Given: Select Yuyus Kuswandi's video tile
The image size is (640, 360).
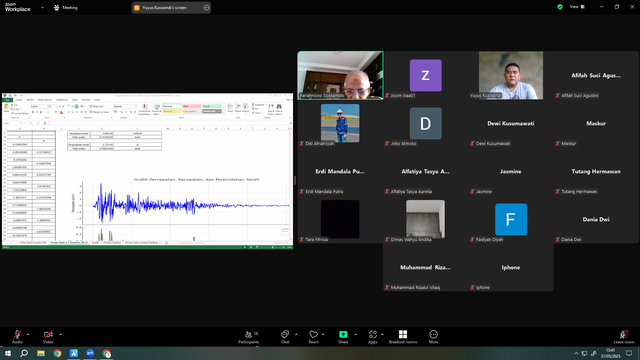Looking at the screenshot, I should point(511,75).
